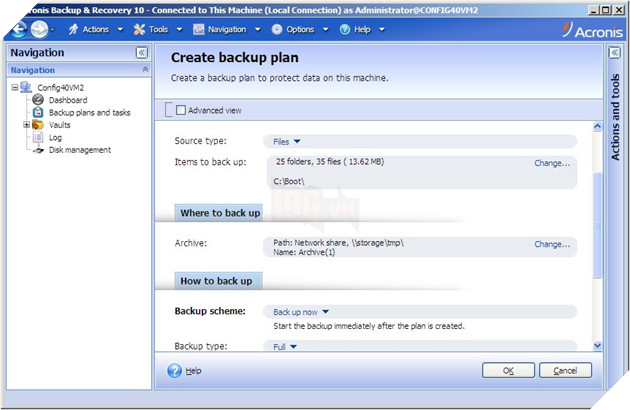Open the Source type Files dropdown
Viewport: 630px width, 410px height.
point(286,141)
